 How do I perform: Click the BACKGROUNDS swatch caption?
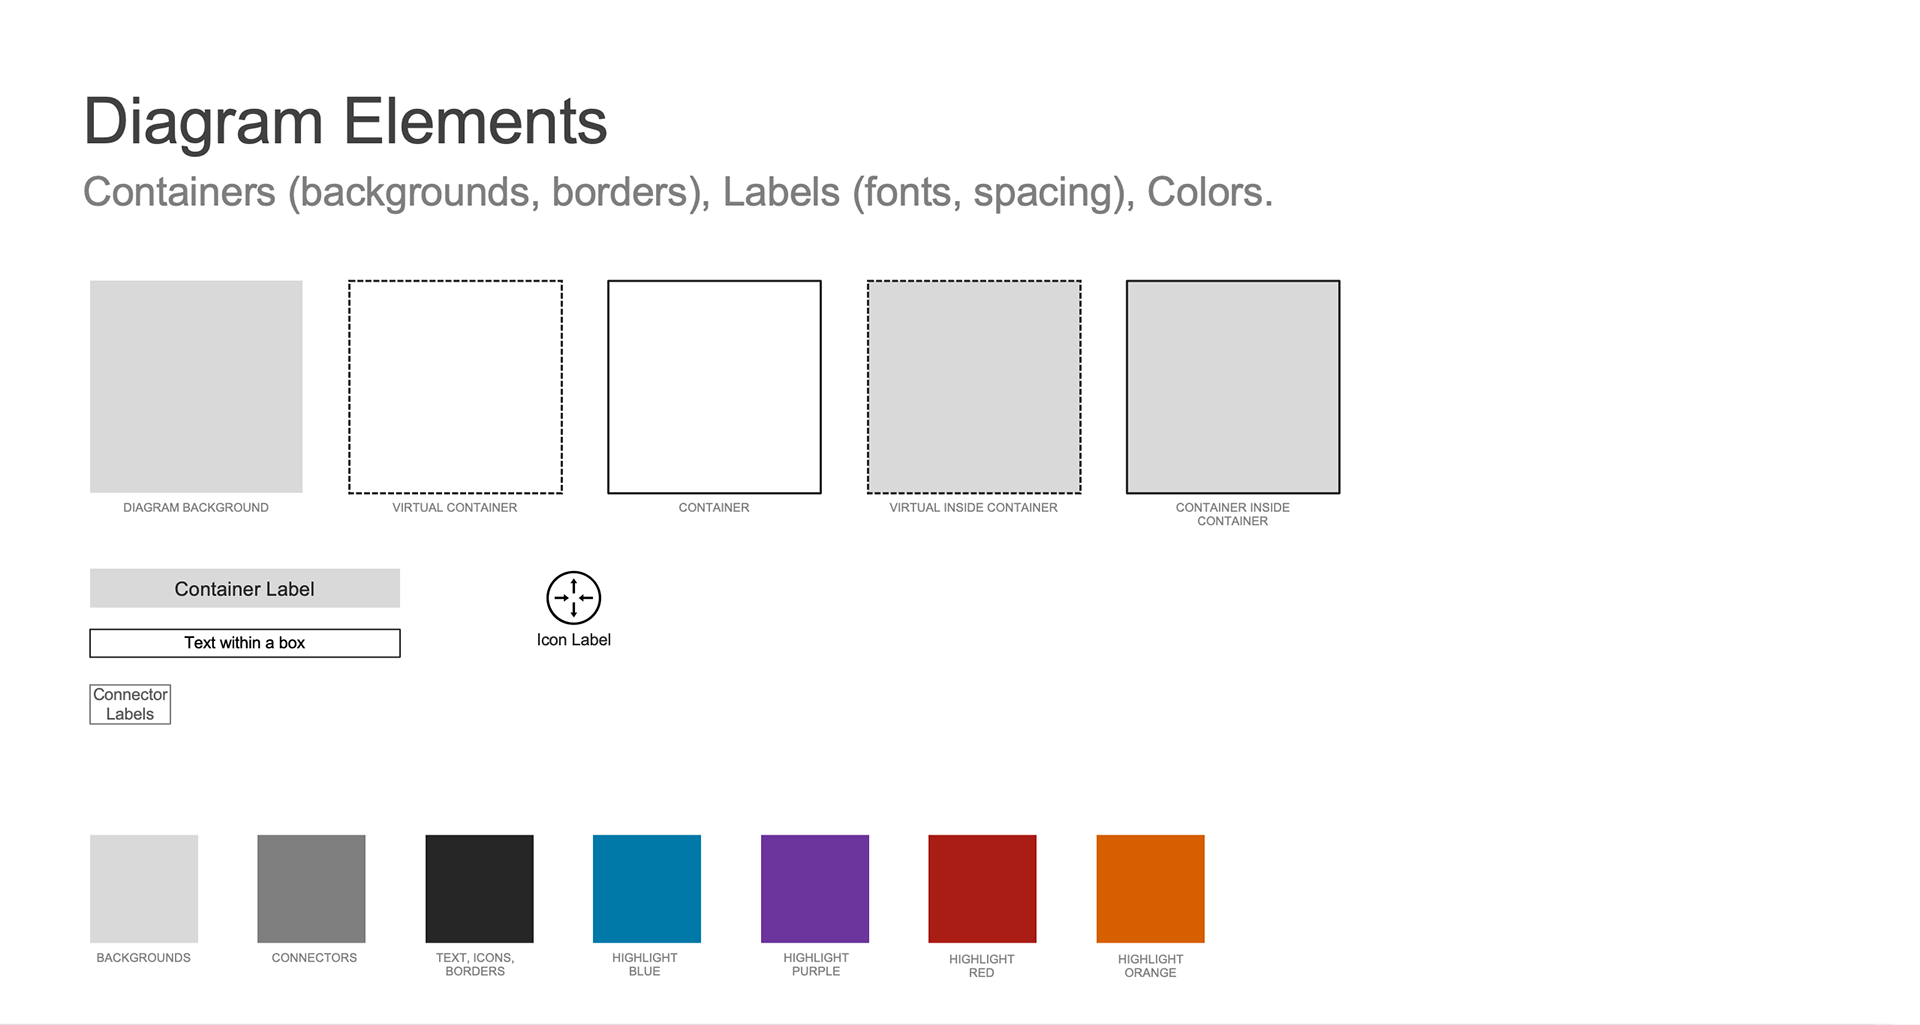[144, 958]
